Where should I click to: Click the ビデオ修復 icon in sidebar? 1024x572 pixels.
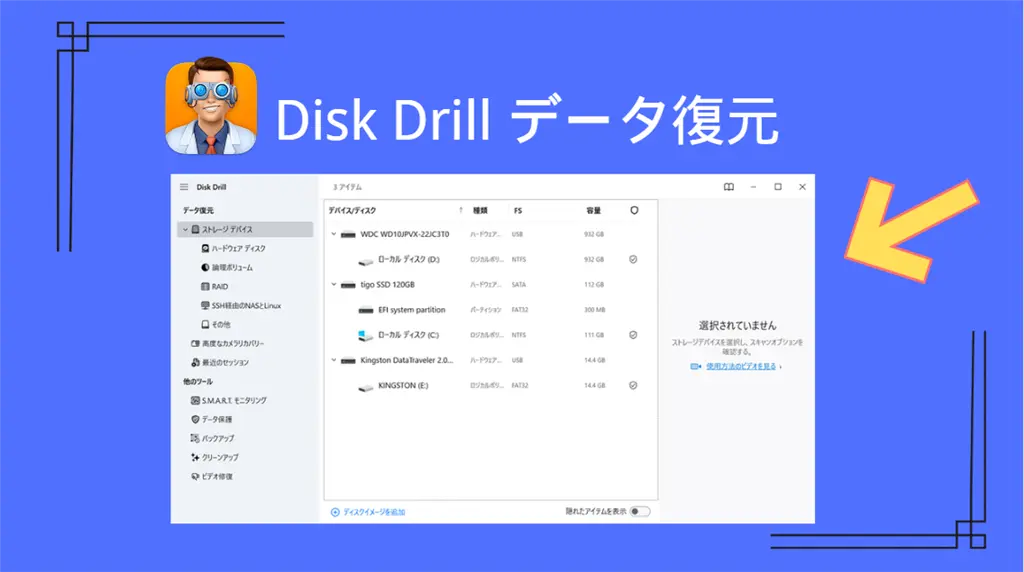pos(195,476)
